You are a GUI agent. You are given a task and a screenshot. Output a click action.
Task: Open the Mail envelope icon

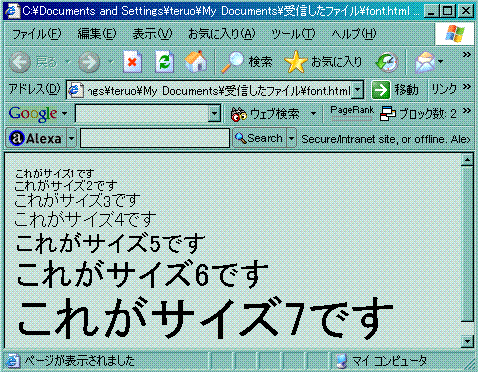click(424, 62)
